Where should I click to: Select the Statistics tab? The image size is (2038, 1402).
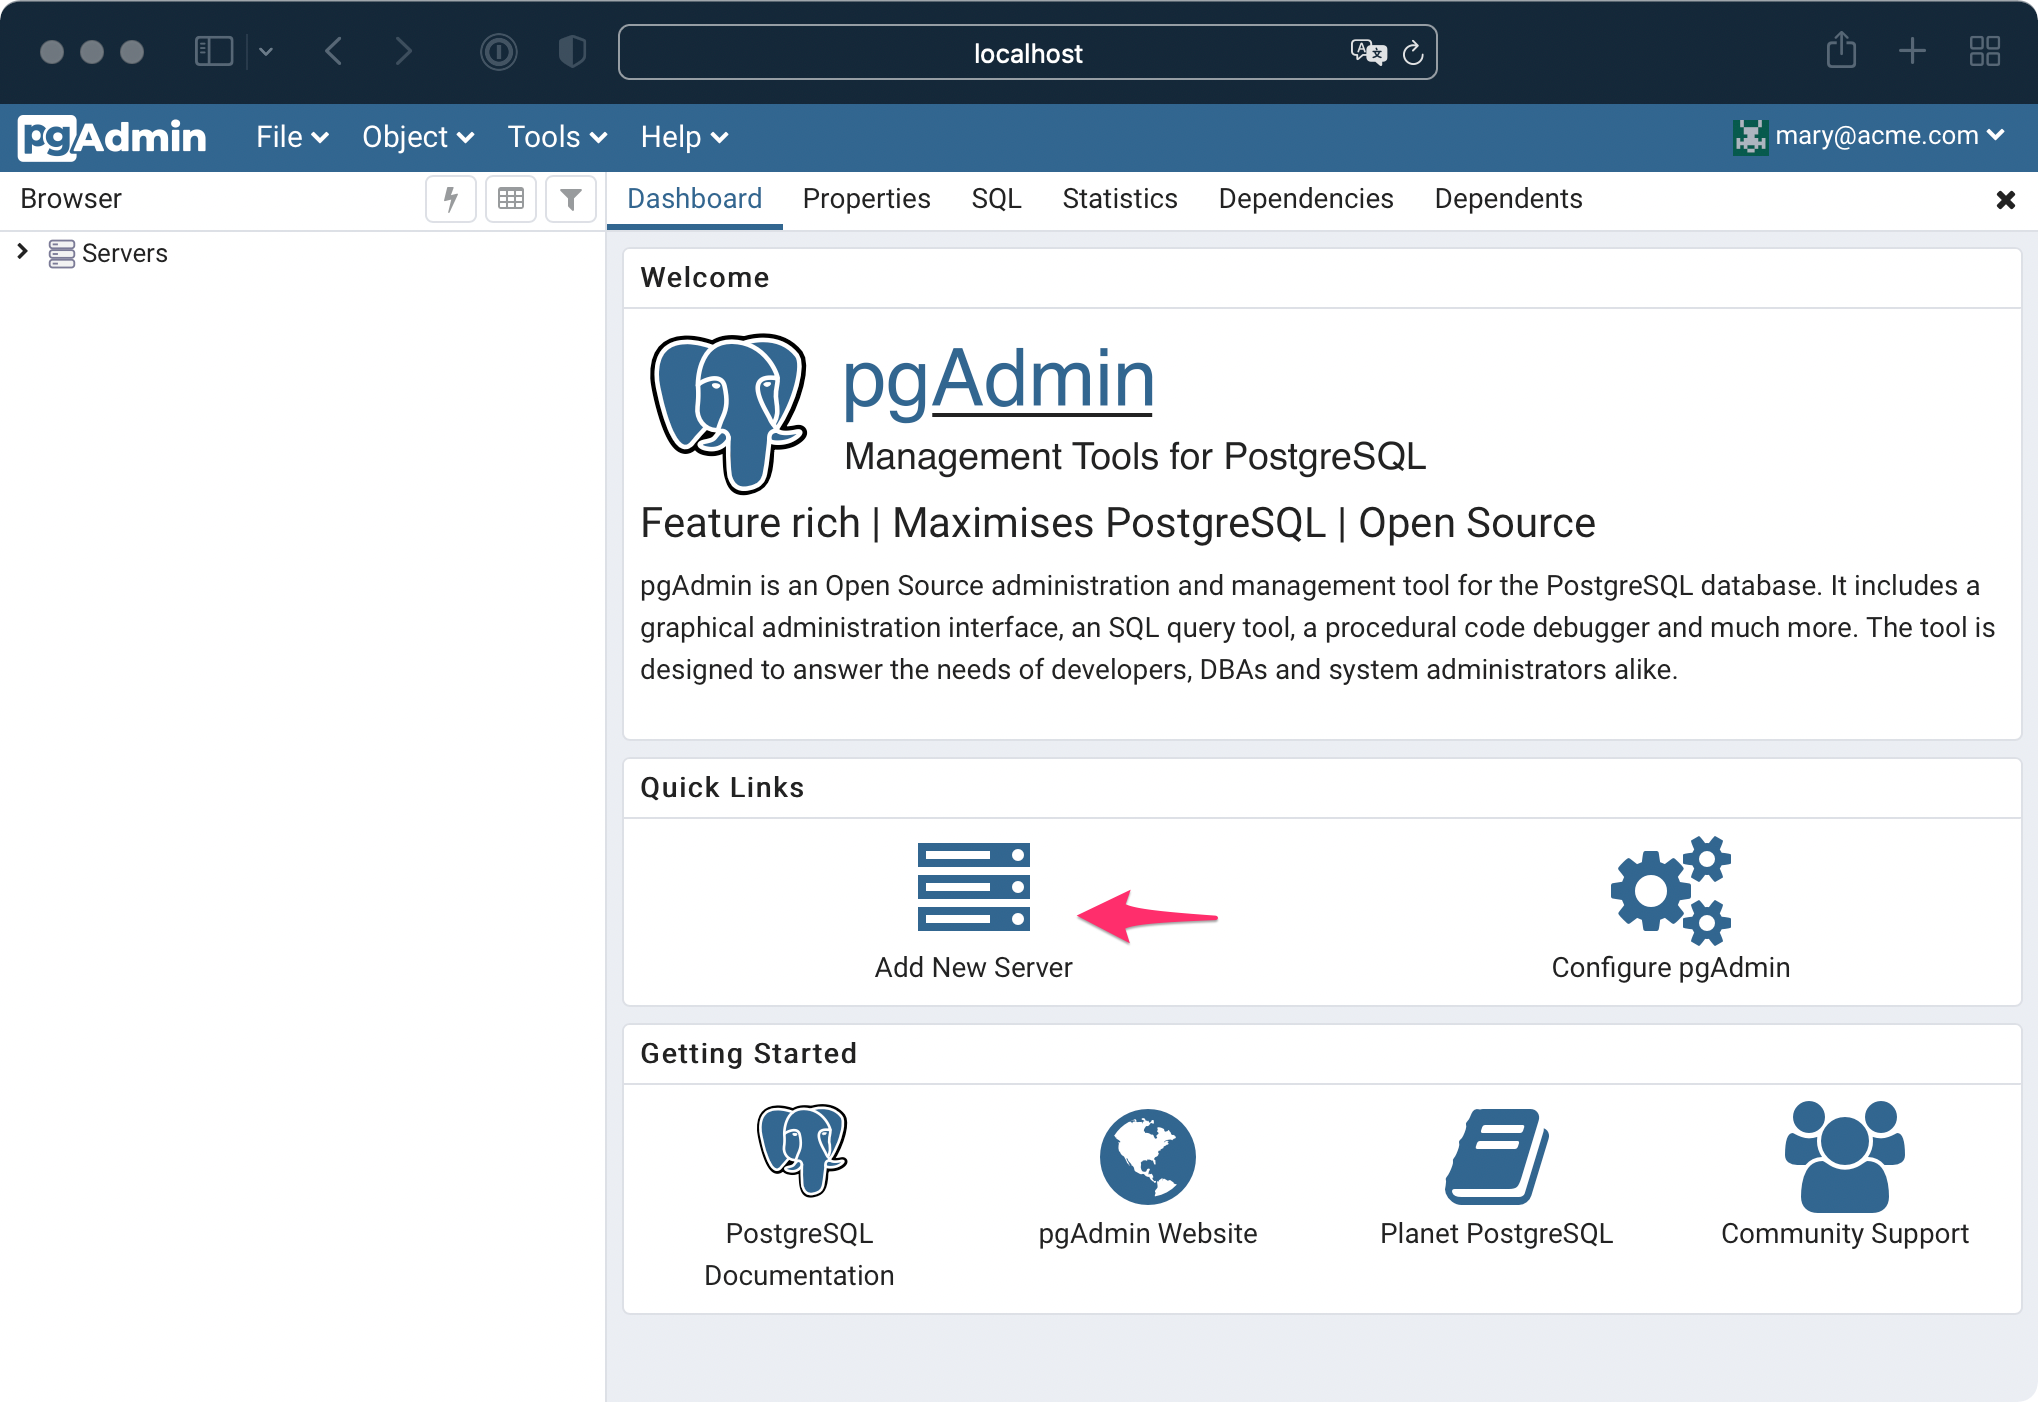(x=1120, y=198)
